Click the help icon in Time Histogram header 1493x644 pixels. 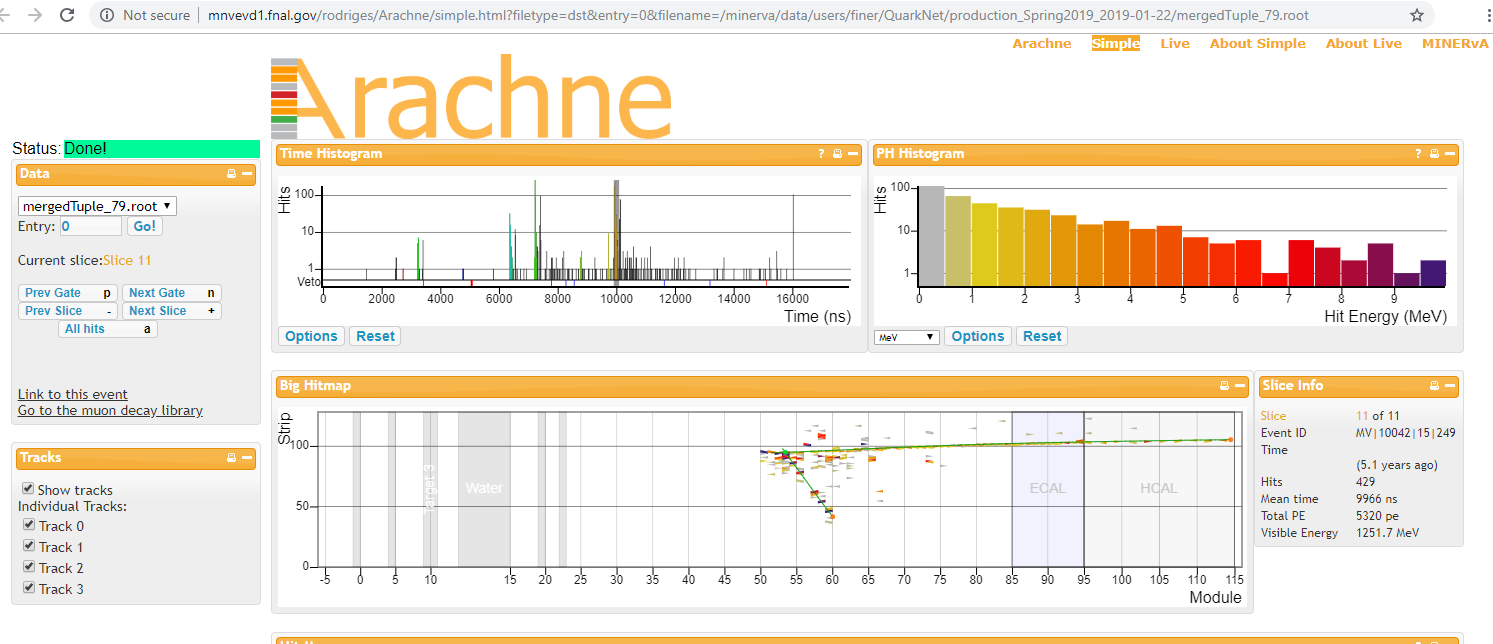pos(821,154)
